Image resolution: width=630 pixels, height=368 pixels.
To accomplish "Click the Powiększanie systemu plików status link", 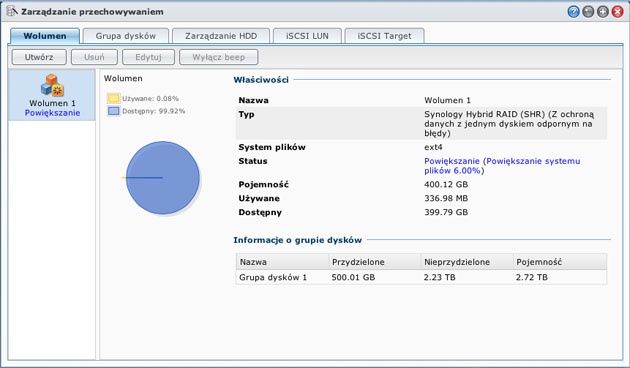I will pyautogui.click(x=502, y=166).
